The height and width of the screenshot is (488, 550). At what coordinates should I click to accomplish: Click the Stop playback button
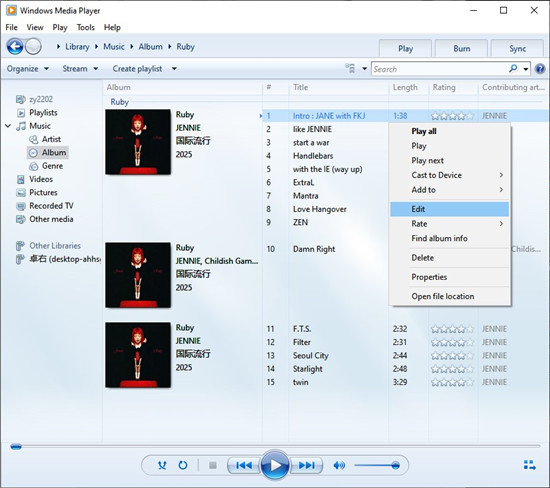pos(213,465)
